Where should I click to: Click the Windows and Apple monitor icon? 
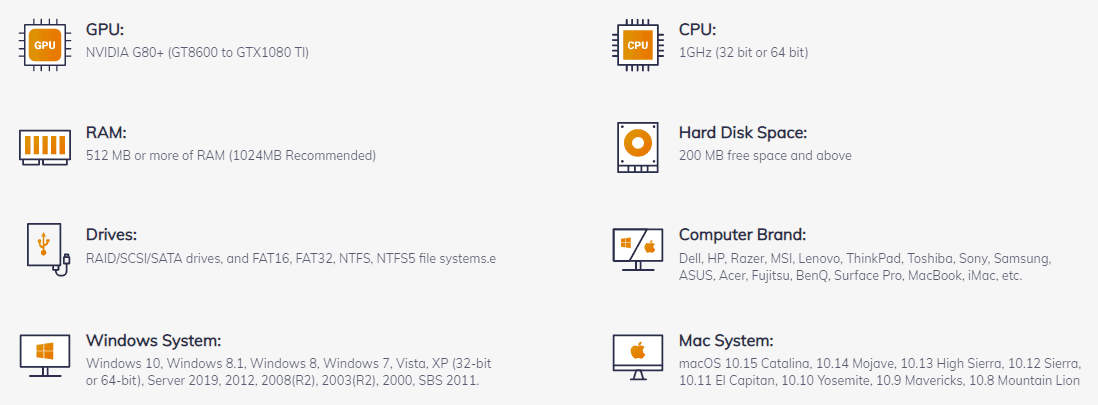pos(637,249)
